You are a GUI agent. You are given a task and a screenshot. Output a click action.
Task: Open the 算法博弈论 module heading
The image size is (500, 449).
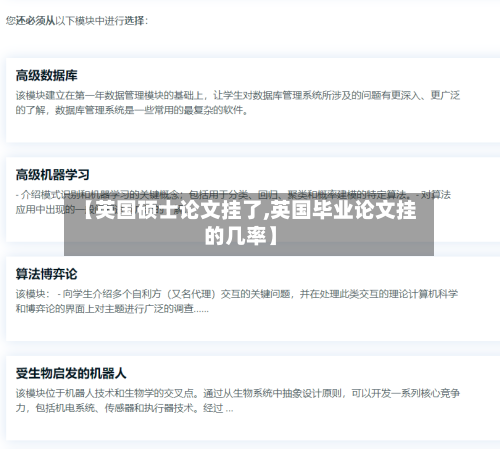[47, 274]
